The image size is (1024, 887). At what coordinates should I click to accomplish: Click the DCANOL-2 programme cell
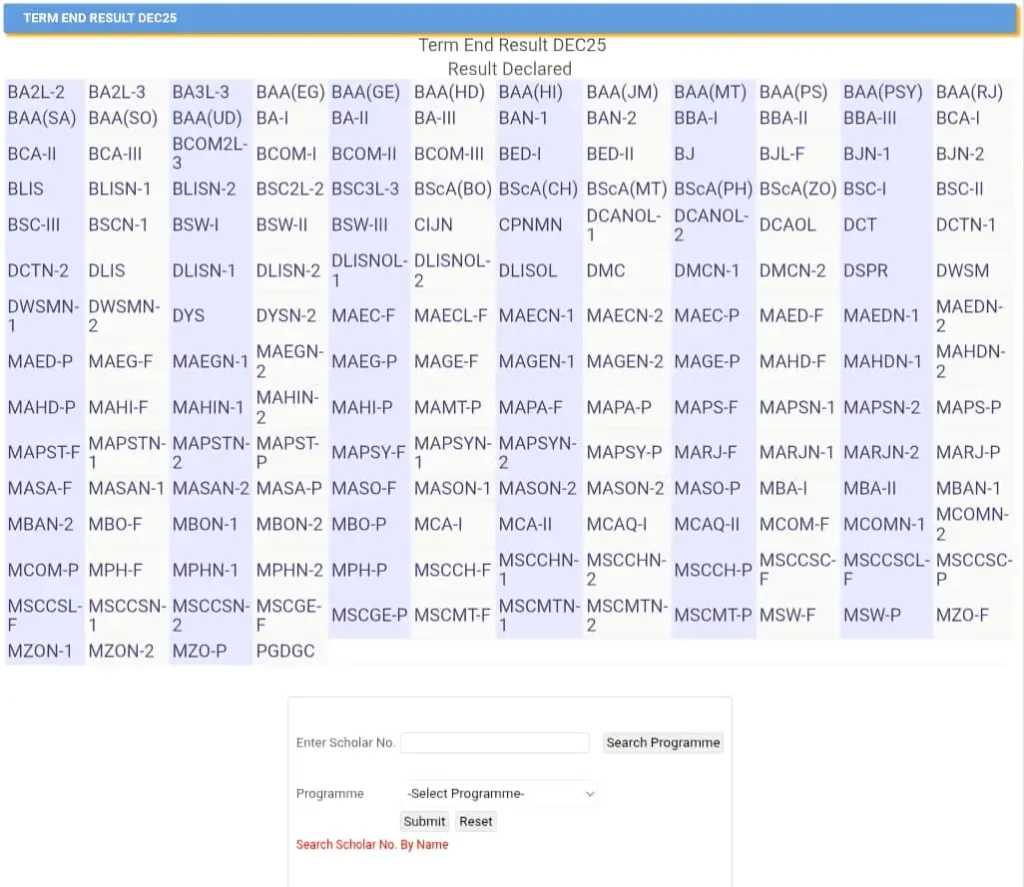point(711,225)
